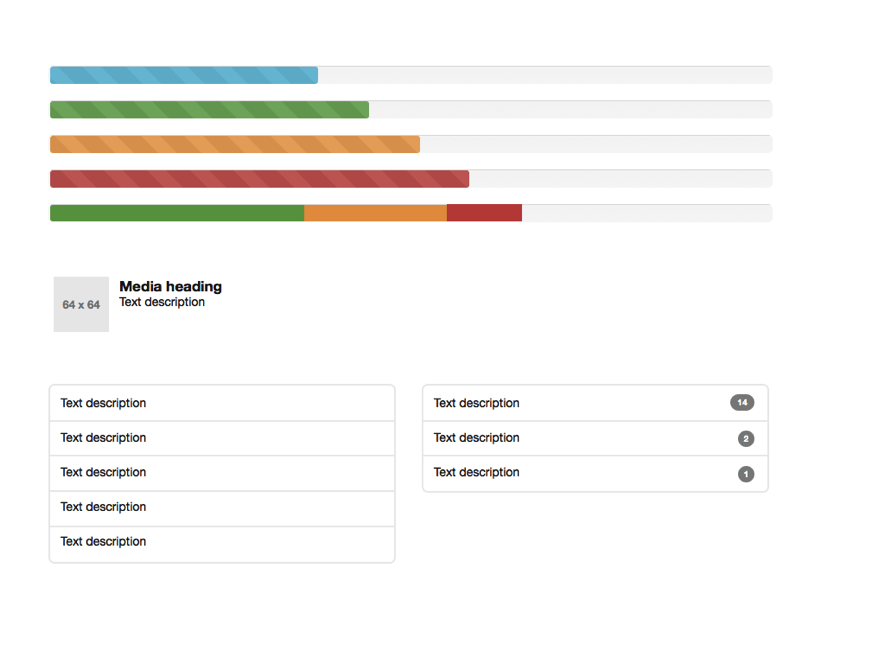This screenshot has width=885, height=664.
Task: Click the orange segment of stacked bar
Action: pyautogui.click(x=375, y=213)
